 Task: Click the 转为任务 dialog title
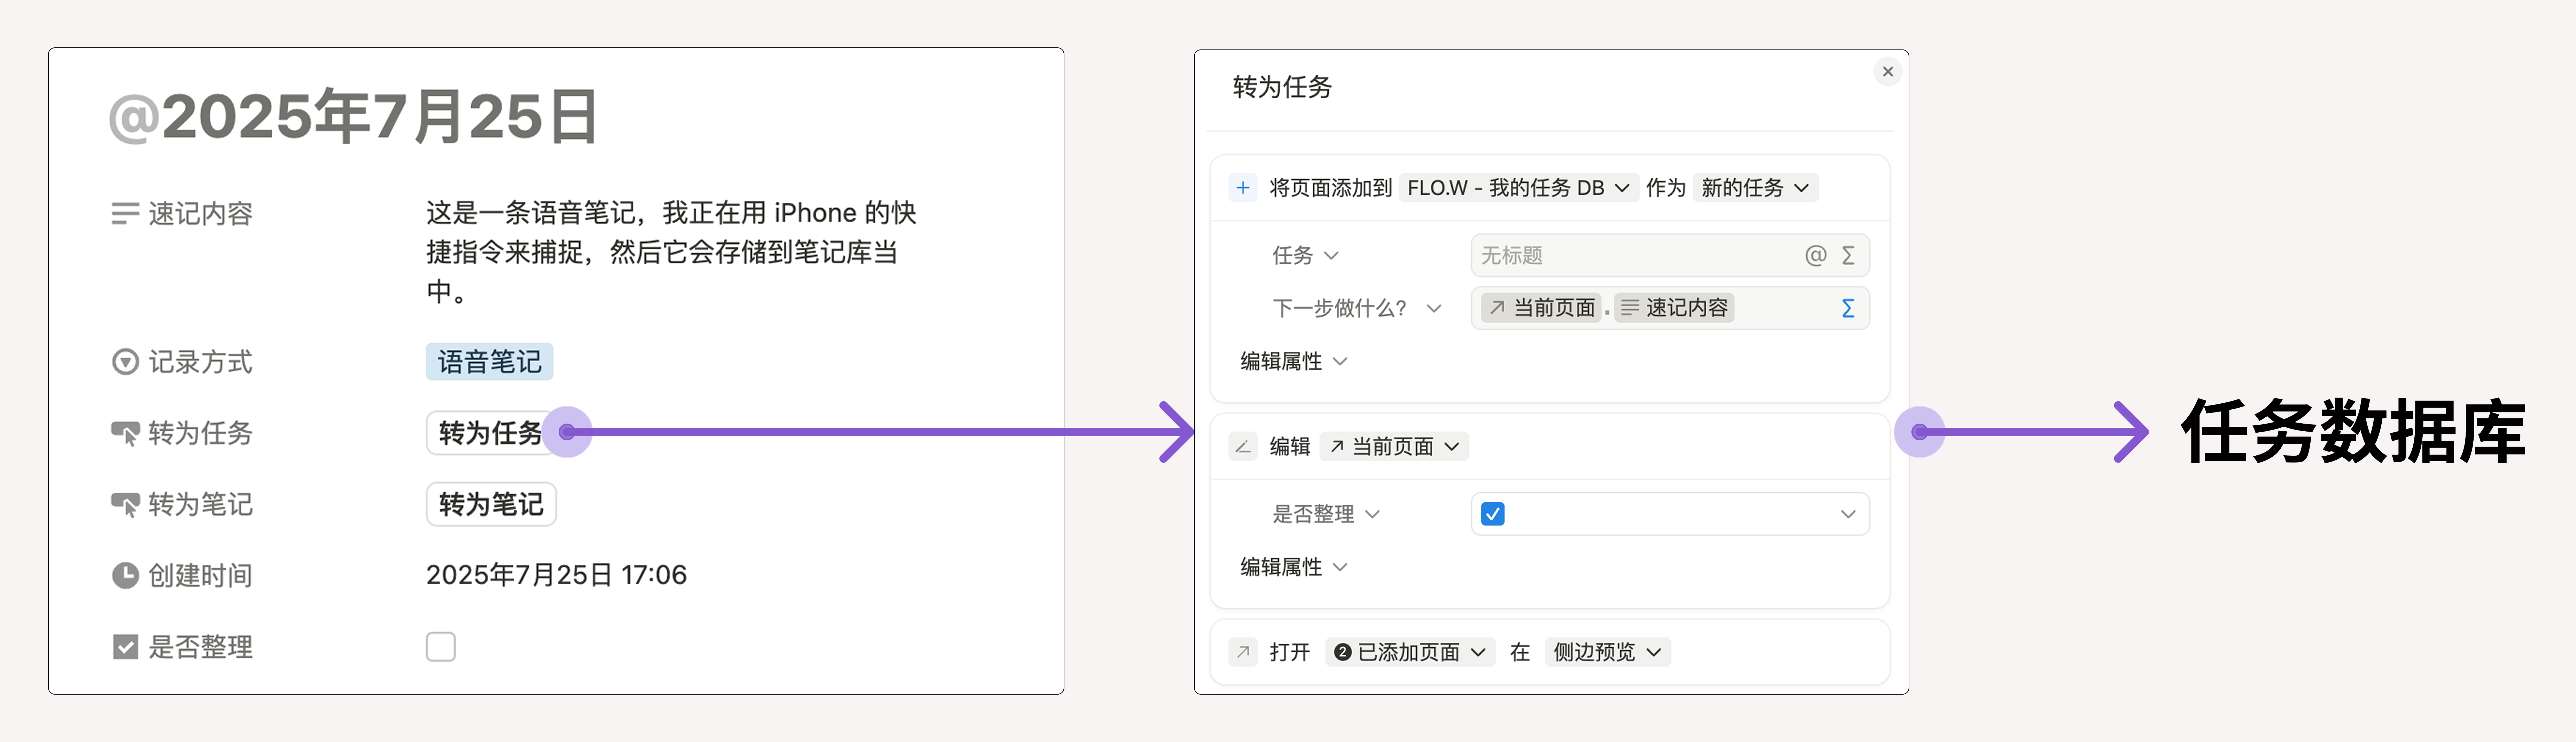(x=1282, y=87)
